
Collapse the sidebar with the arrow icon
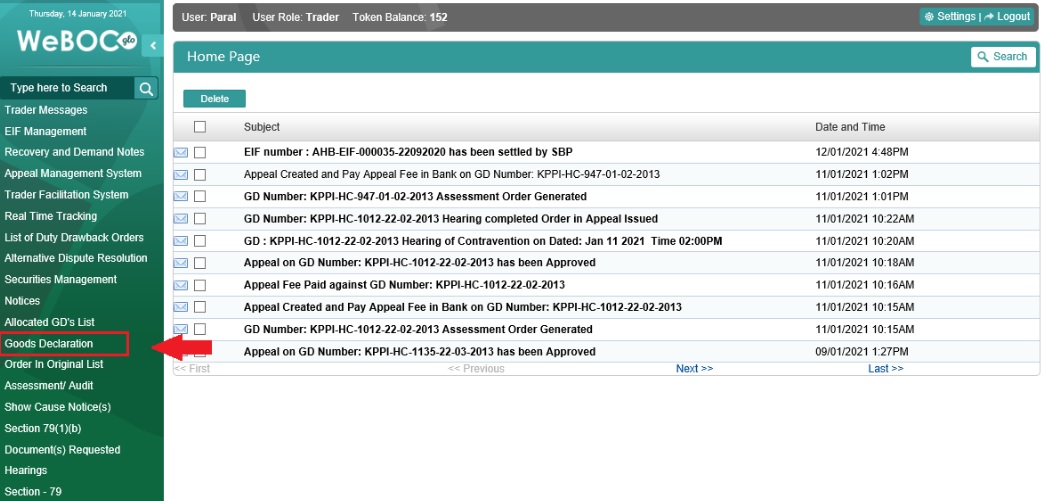coord(152,45)
